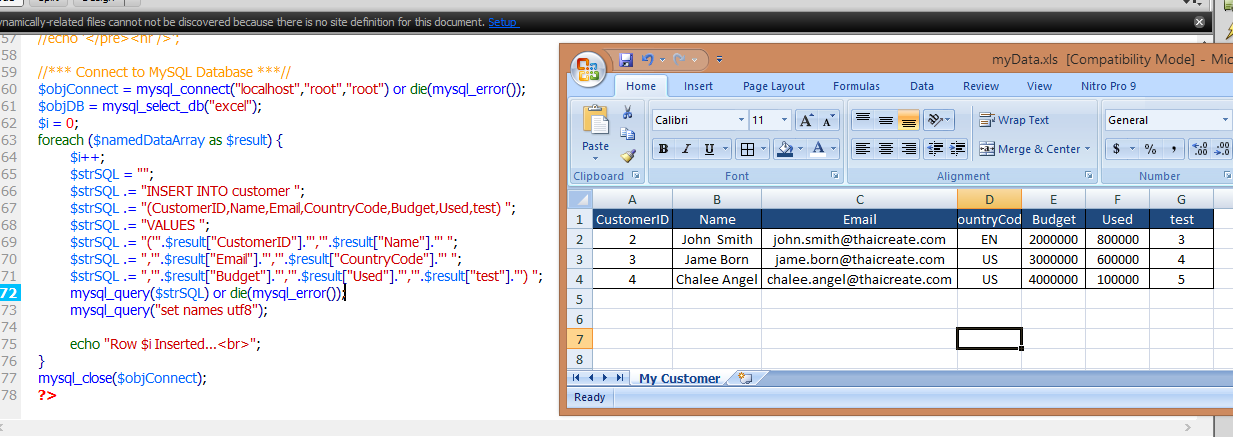Open the Merge & Center dropdown arrow
The width and height of the screenshot is (1233, 437).
tap(1089, 149)
